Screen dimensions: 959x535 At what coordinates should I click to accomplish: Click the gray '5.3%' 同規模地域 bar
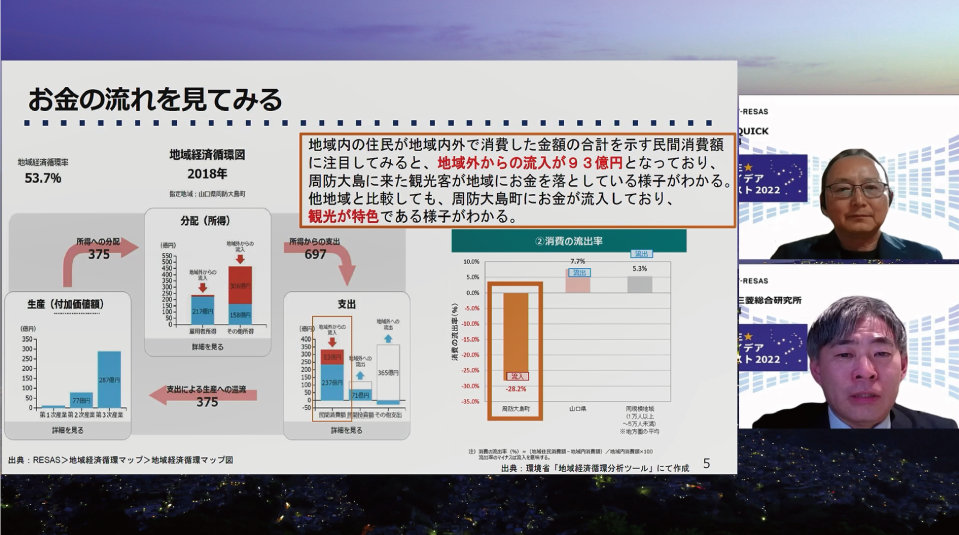pyautogui.click(x=640, y=284)
